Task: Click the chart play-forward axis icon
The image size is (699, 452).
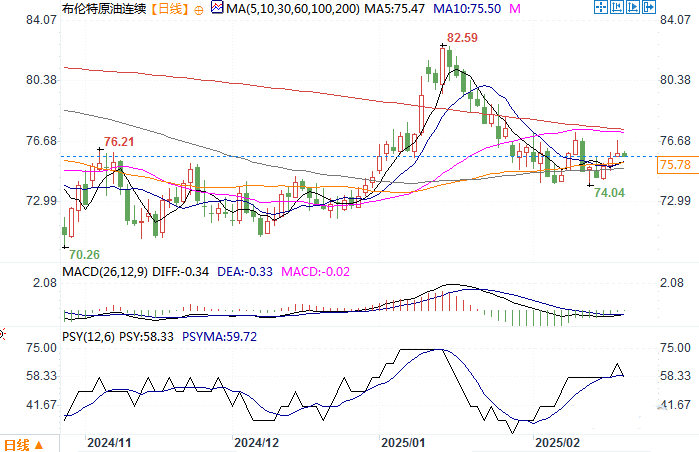Action: tap(633, 7)
